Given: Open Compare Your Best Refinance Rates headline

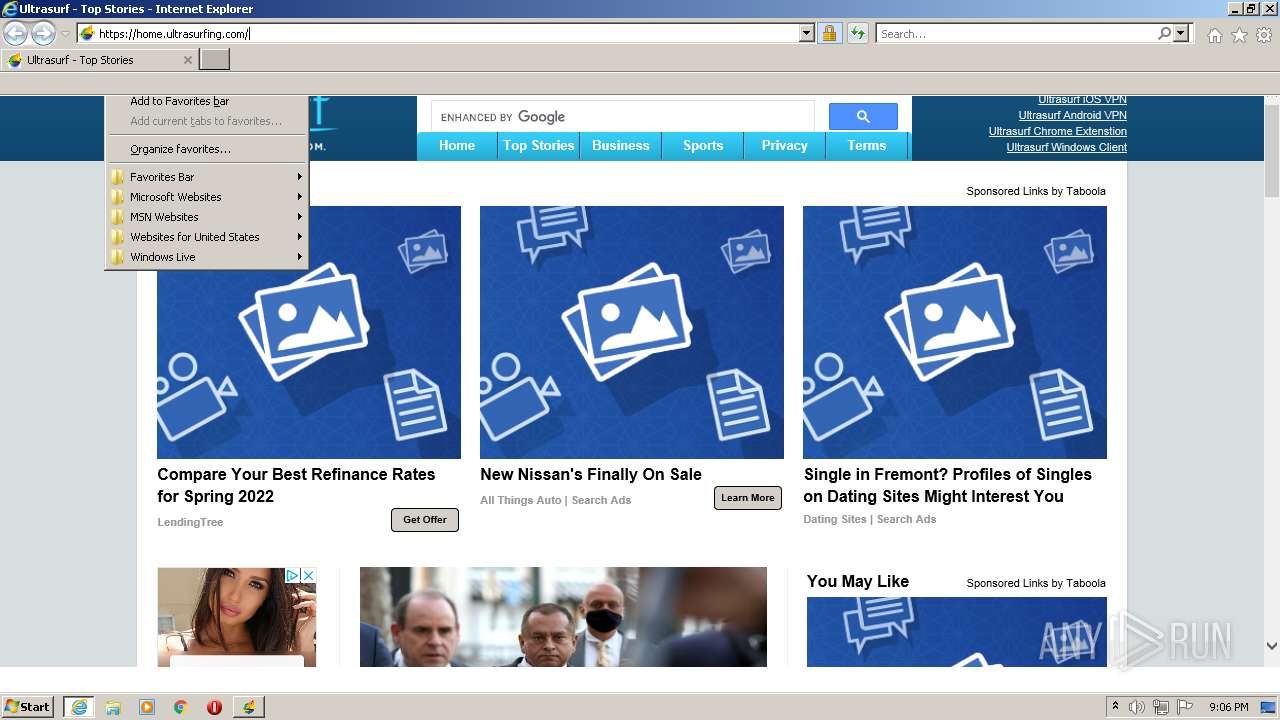Looking at the screenshot, I should pyautogui.click(x=296, y=485).
